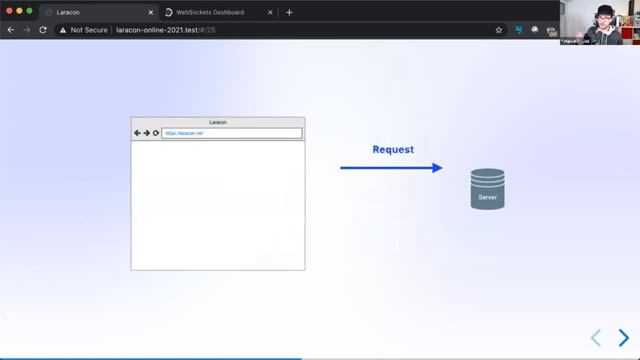Click the red close window button
Screen dimensions: 640x360
tap(9, 11)
